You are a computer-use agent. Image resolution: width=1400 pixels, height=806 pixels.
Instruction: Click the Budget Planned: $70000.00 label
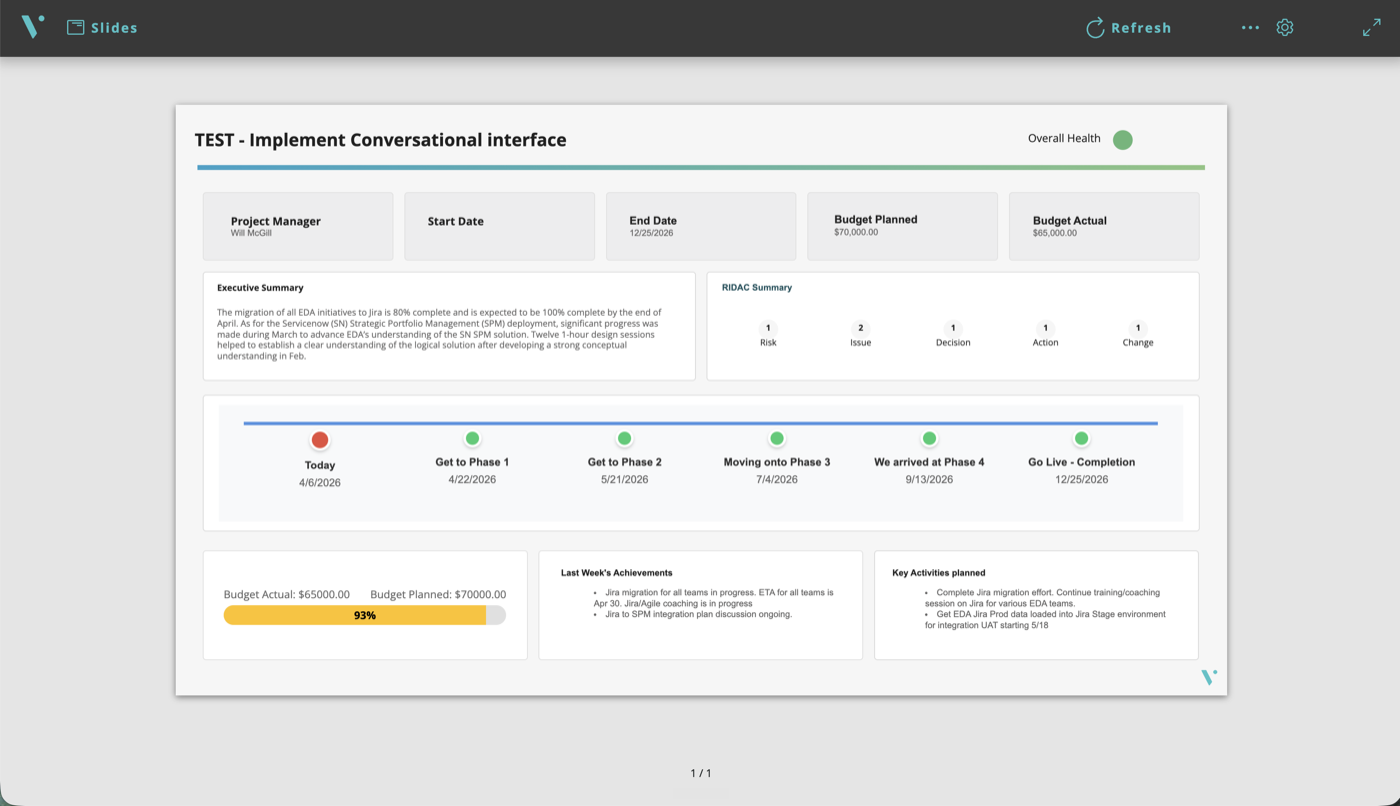[438, 594]
